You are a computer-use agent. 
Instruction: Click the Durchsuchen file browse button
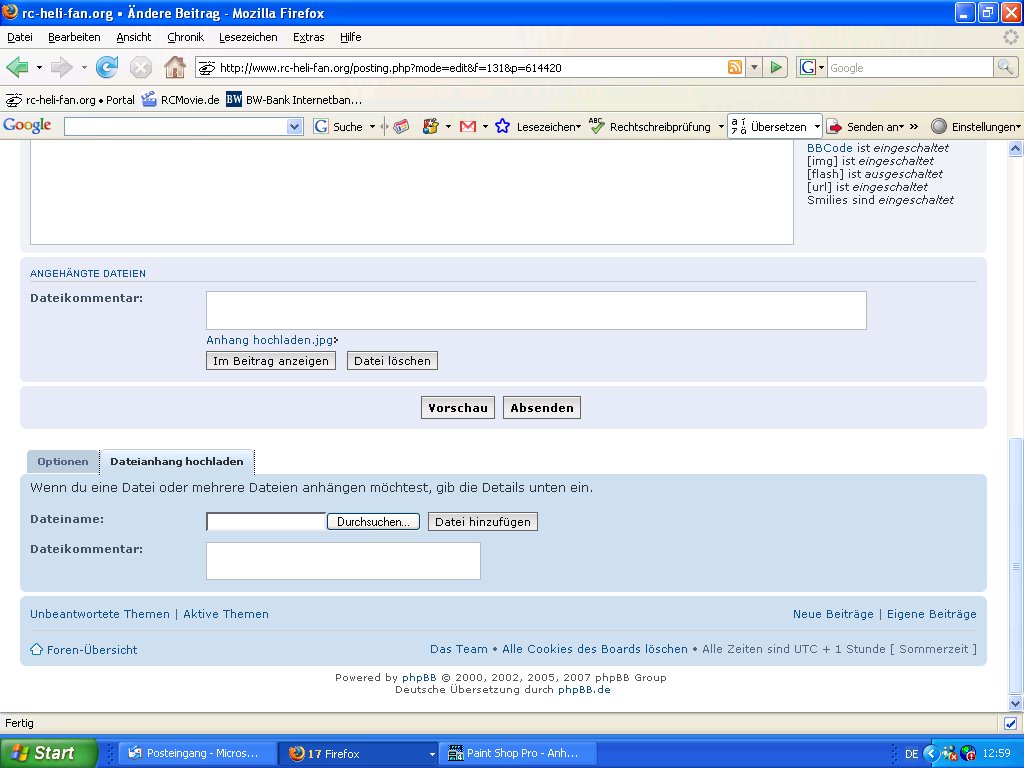click(x=374, y=522)
